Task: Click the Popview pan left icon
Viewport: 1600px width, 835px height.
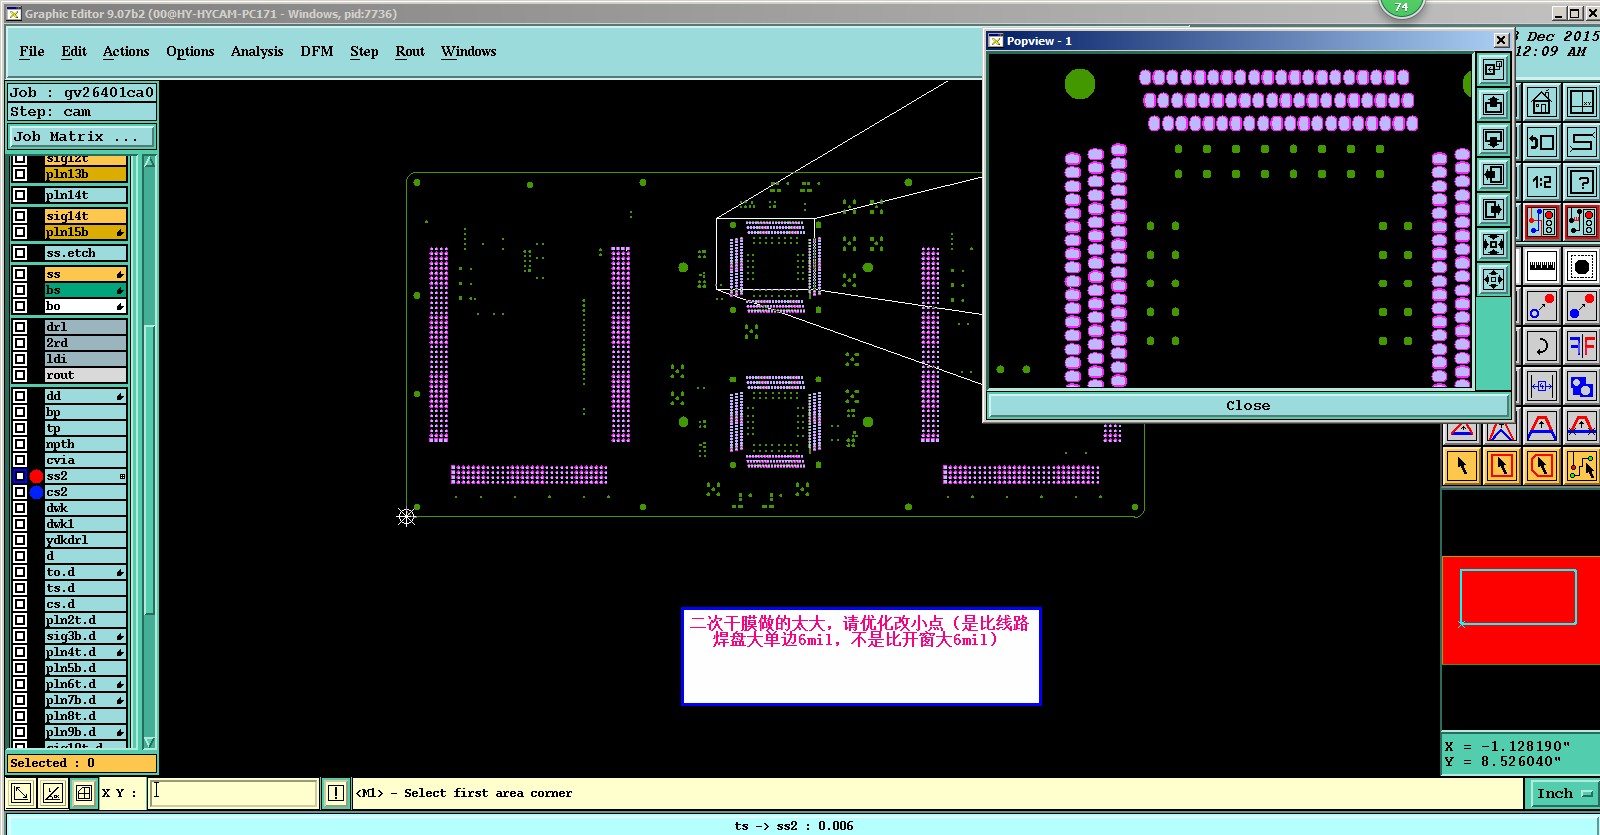Action: coord(1493,174)
